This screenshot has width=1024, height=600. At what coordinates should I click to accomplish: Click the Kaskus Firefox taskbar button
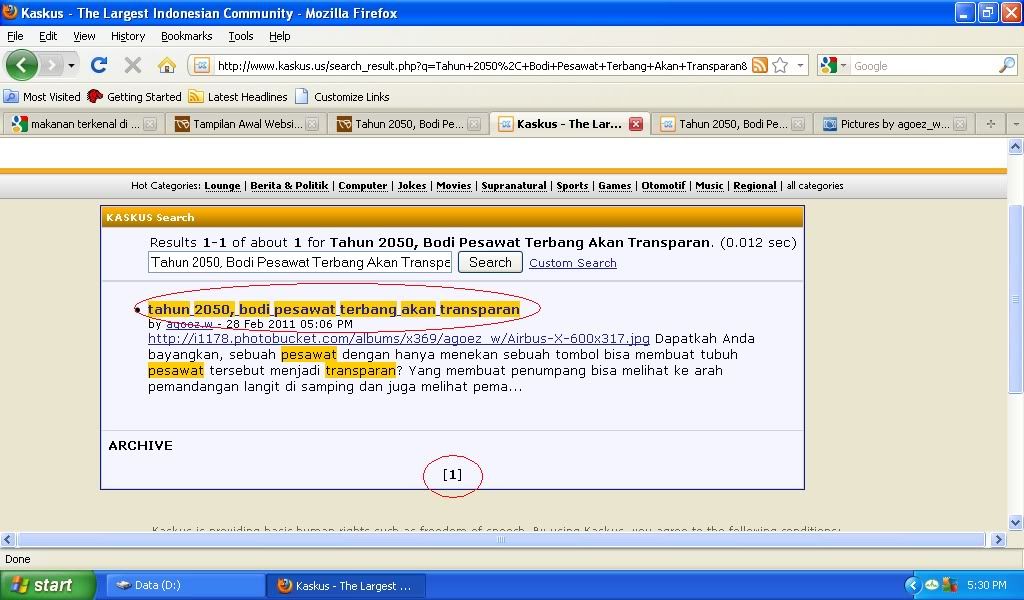pos(346,586)
